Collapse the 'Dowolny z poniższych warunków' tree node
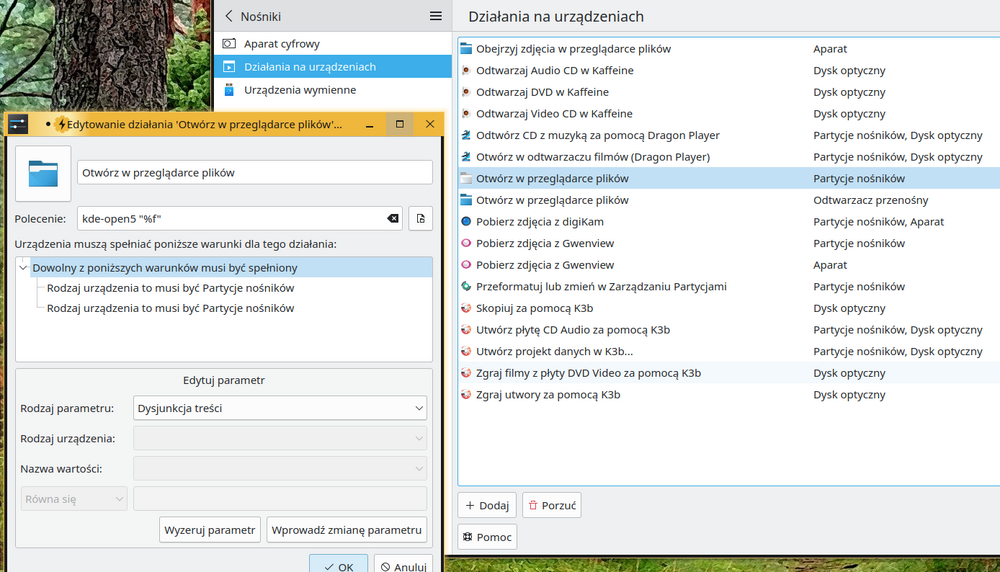The height and width of the screenshot is (572, 1000). (x=23, y=268)
